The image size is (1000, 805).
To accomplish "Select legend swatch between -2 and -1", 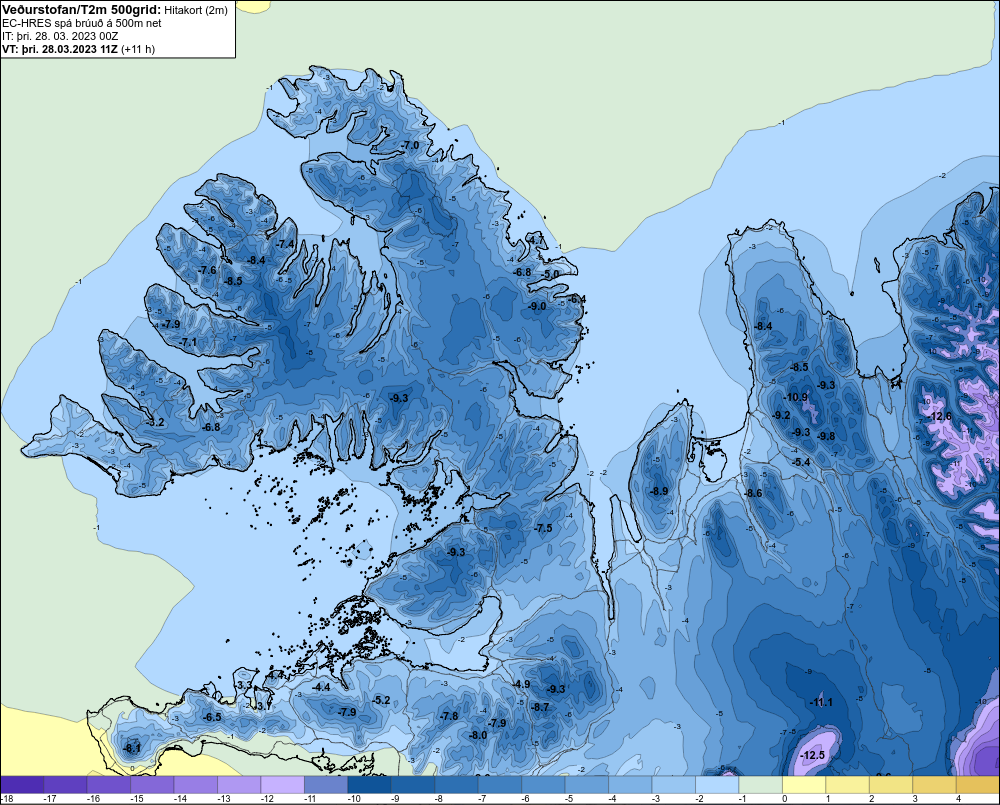I will click(x=716, y=785).
